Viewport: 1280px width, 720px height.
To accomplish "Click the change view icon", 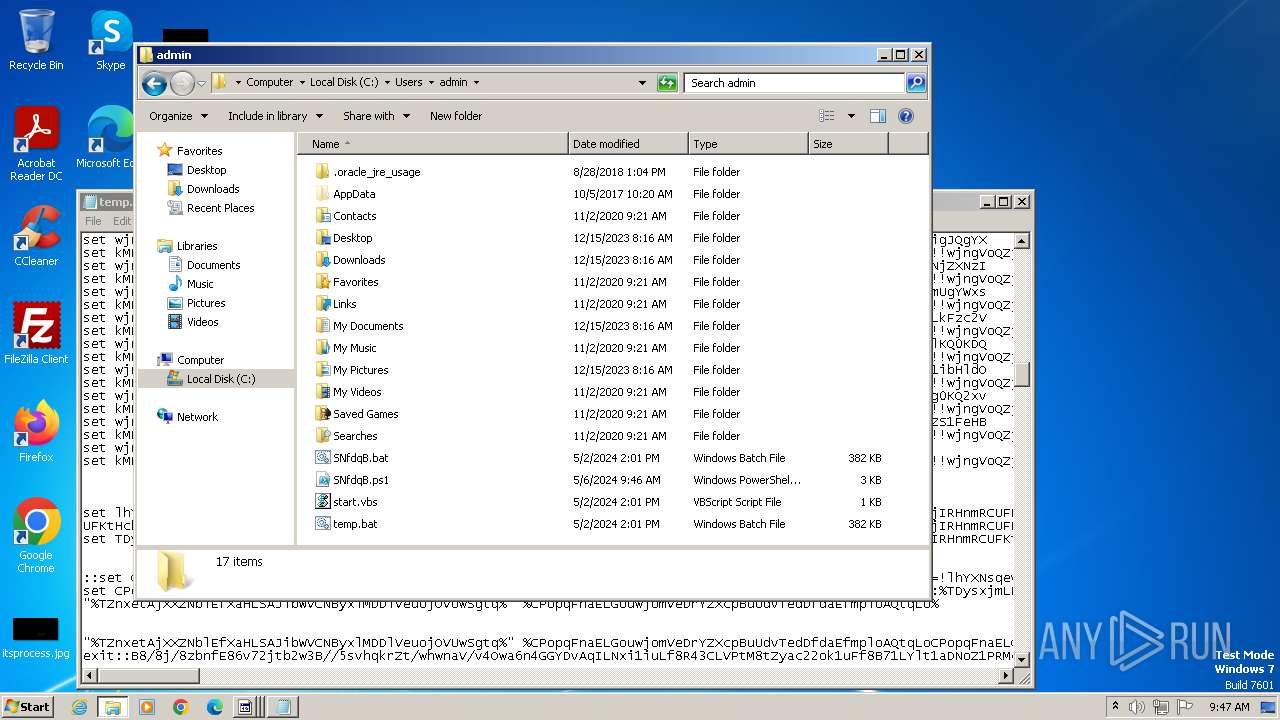I will pyautogui.click(x=827, y=116).
